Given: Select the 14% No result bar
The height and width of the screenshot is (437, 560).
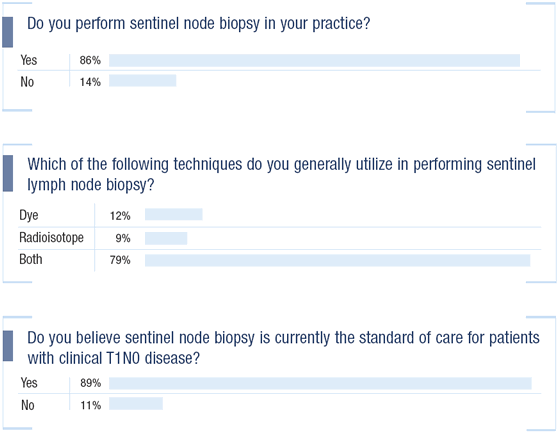Looking at the screenshot, I should point(142,81).
